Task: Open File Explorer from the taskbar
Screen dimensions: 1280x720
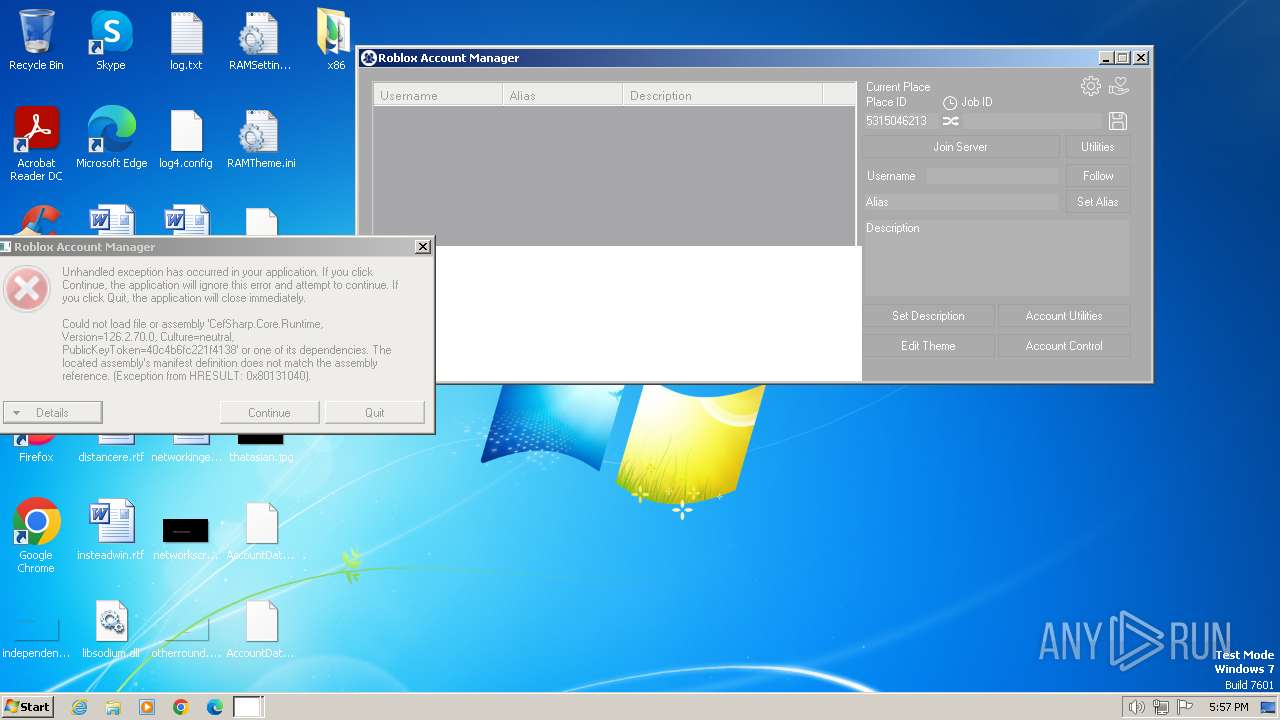Action: 113,707
